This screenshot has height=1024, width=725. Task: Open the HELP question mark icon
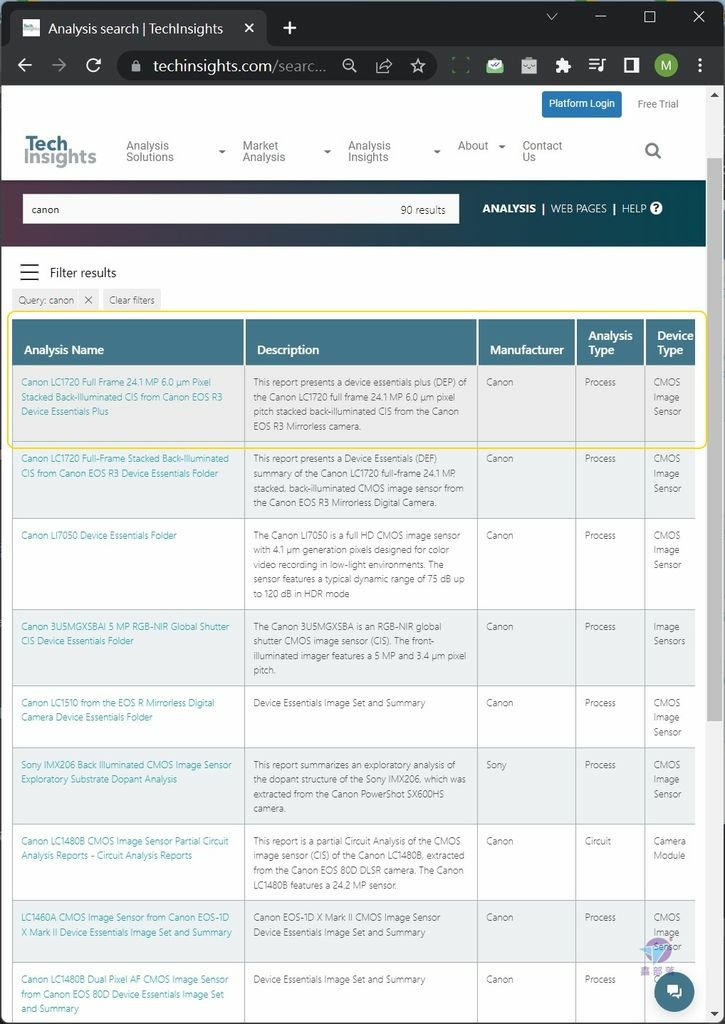point(656,208)
